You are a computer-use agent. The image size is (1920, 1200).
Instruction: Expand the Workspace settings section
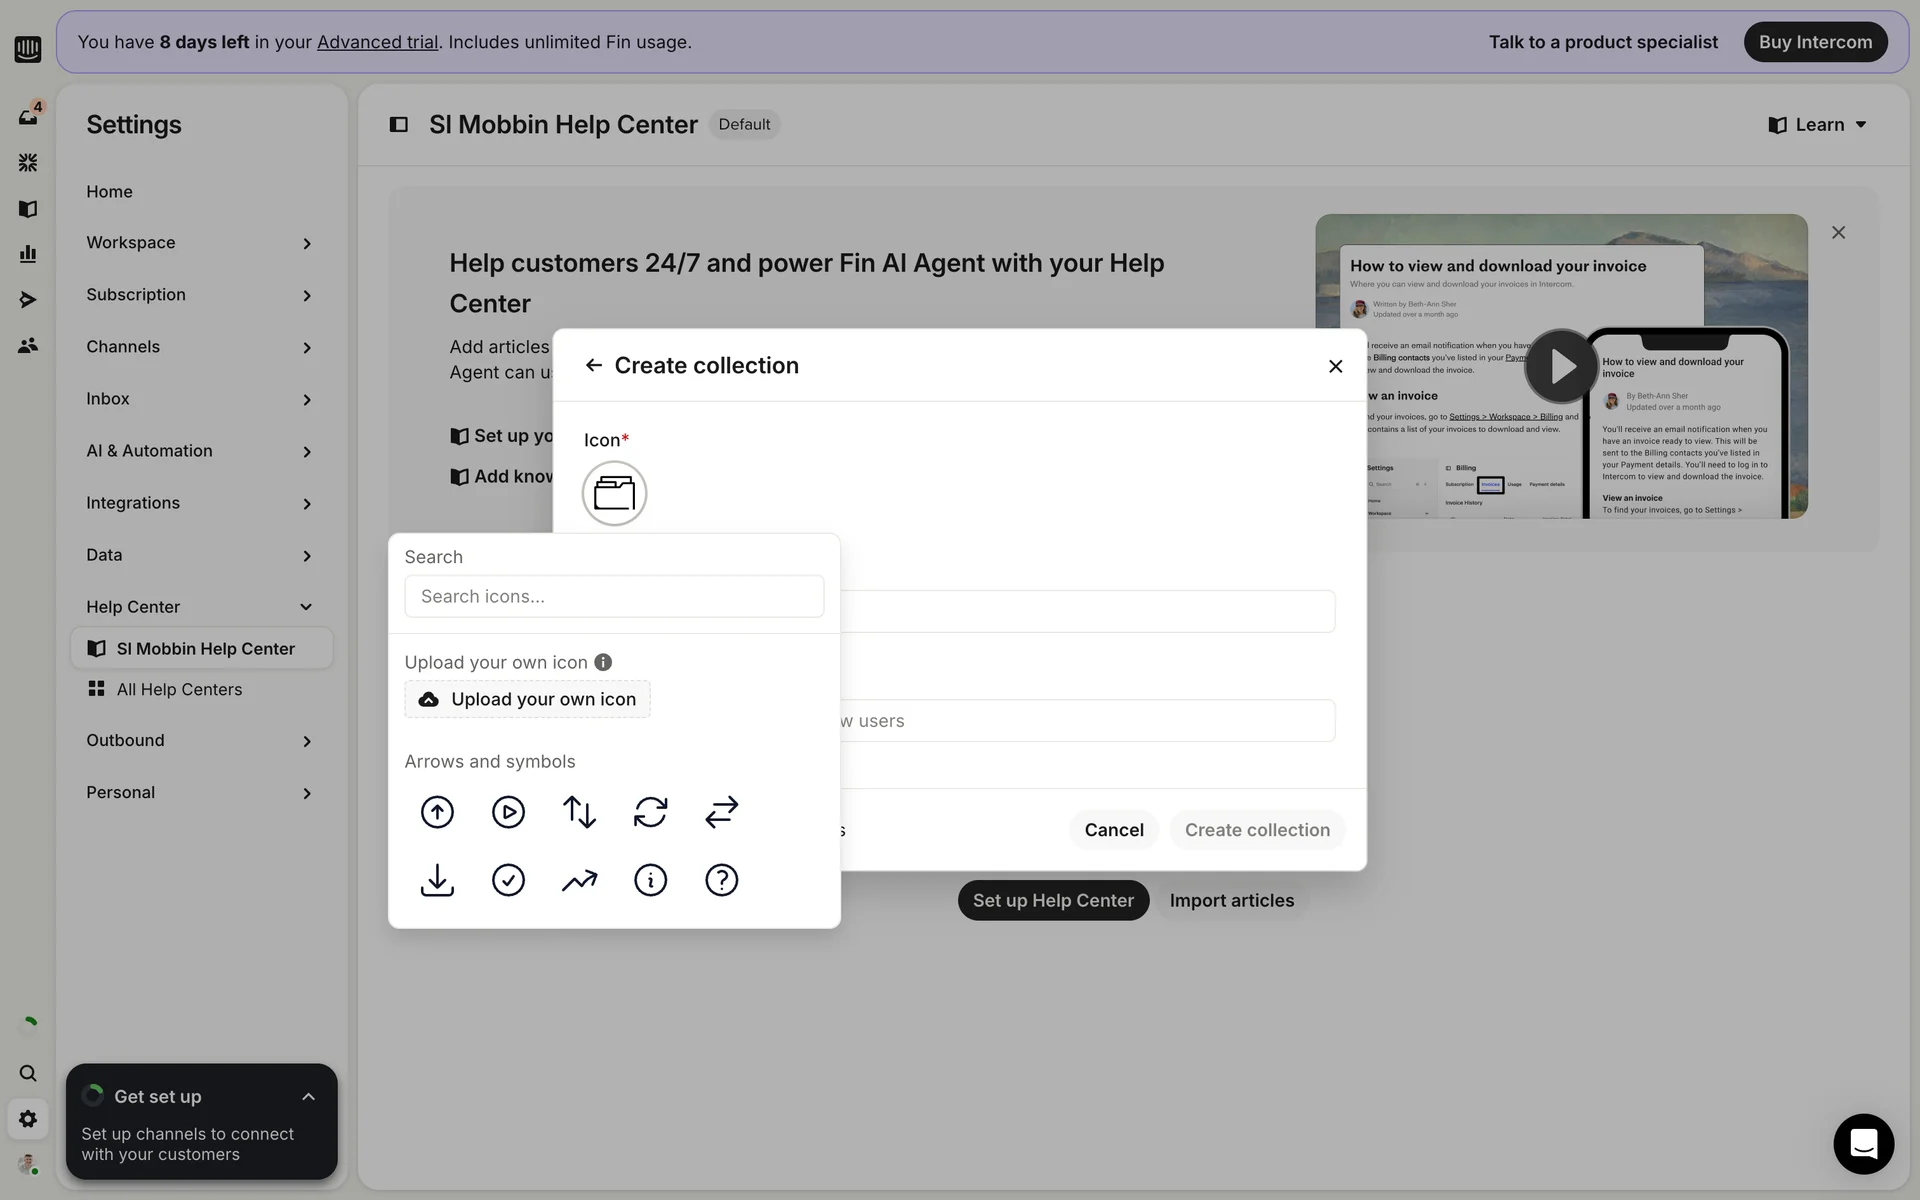(x=199, y=243)
